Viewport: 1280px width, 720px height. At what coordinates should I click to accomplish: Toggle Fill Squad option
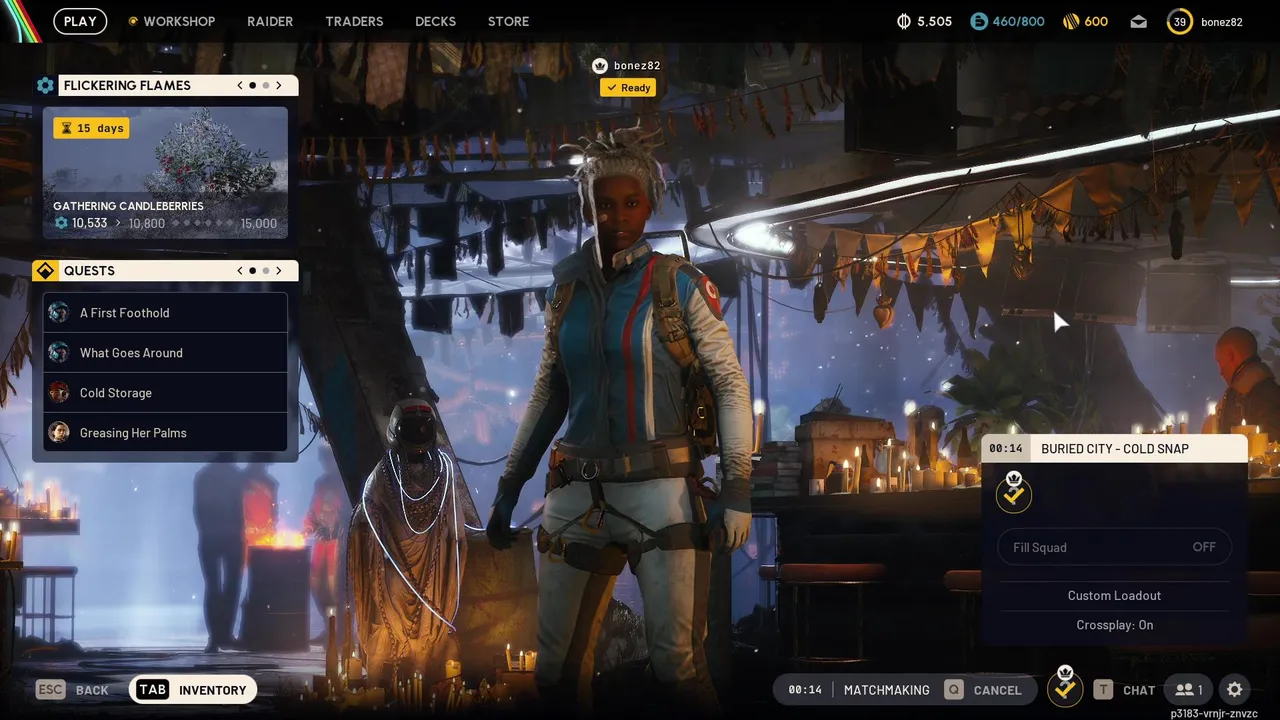(1115, 547)
